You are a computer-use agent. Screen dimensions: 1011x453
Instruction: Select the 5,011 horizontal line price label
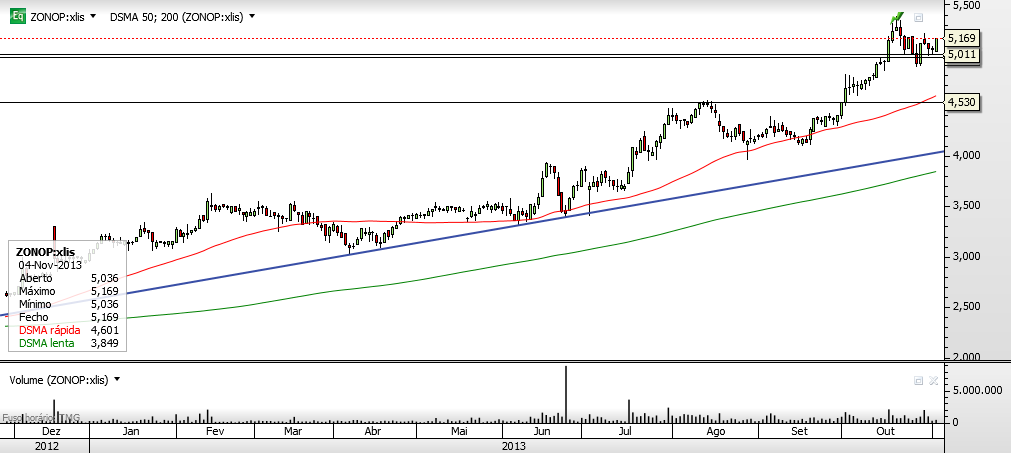[962, 55]
